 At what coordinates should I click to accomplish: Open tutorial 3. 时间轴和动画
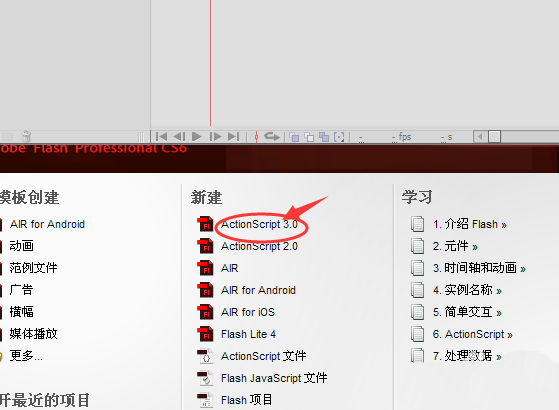[479, 268]
